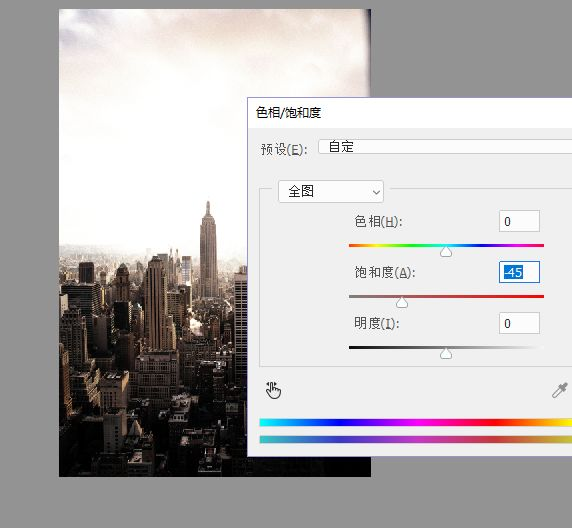Focus the 色相 hue value field
572x528 pixels.
519,221
